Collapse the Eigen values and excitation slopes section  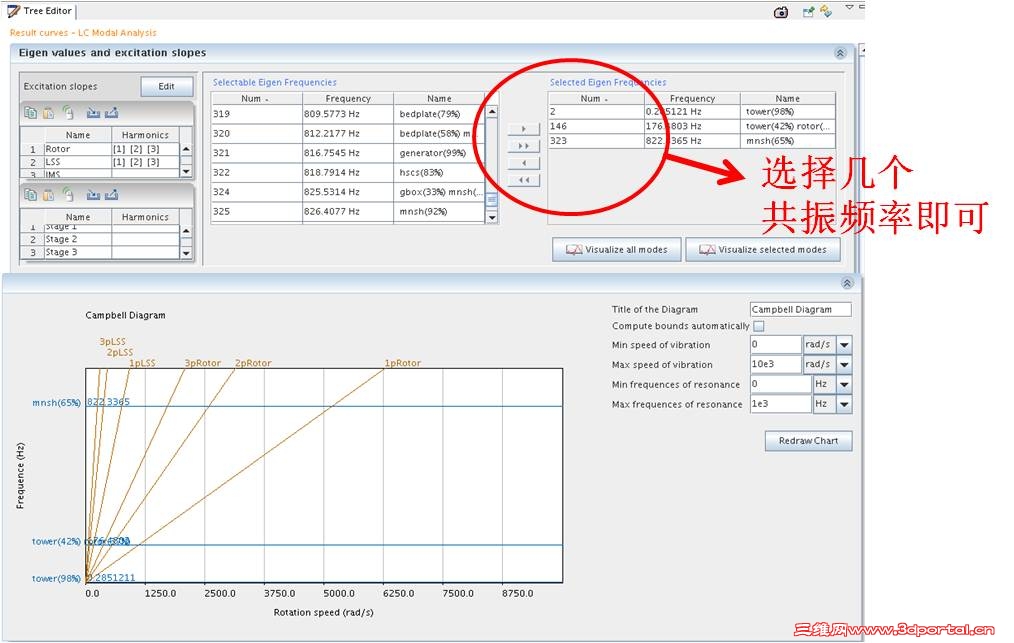click(840, 53)
